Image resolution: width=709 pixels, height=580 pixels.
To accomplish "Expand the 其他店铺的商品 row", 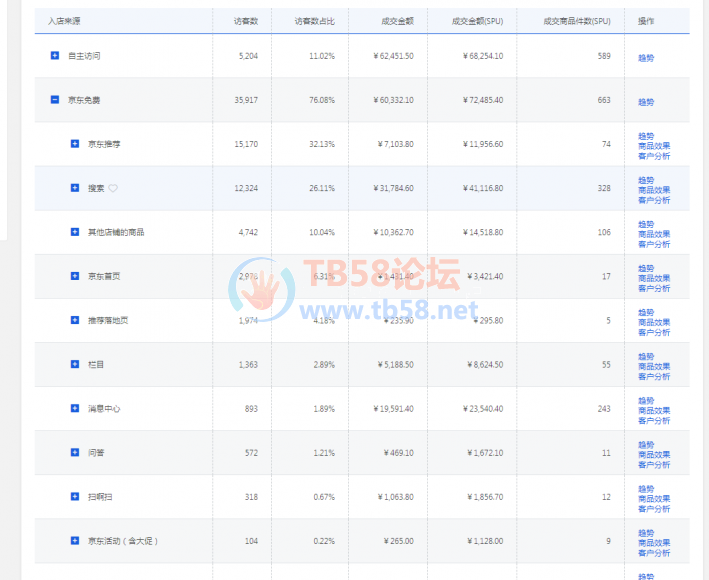I will click(75, 232).
